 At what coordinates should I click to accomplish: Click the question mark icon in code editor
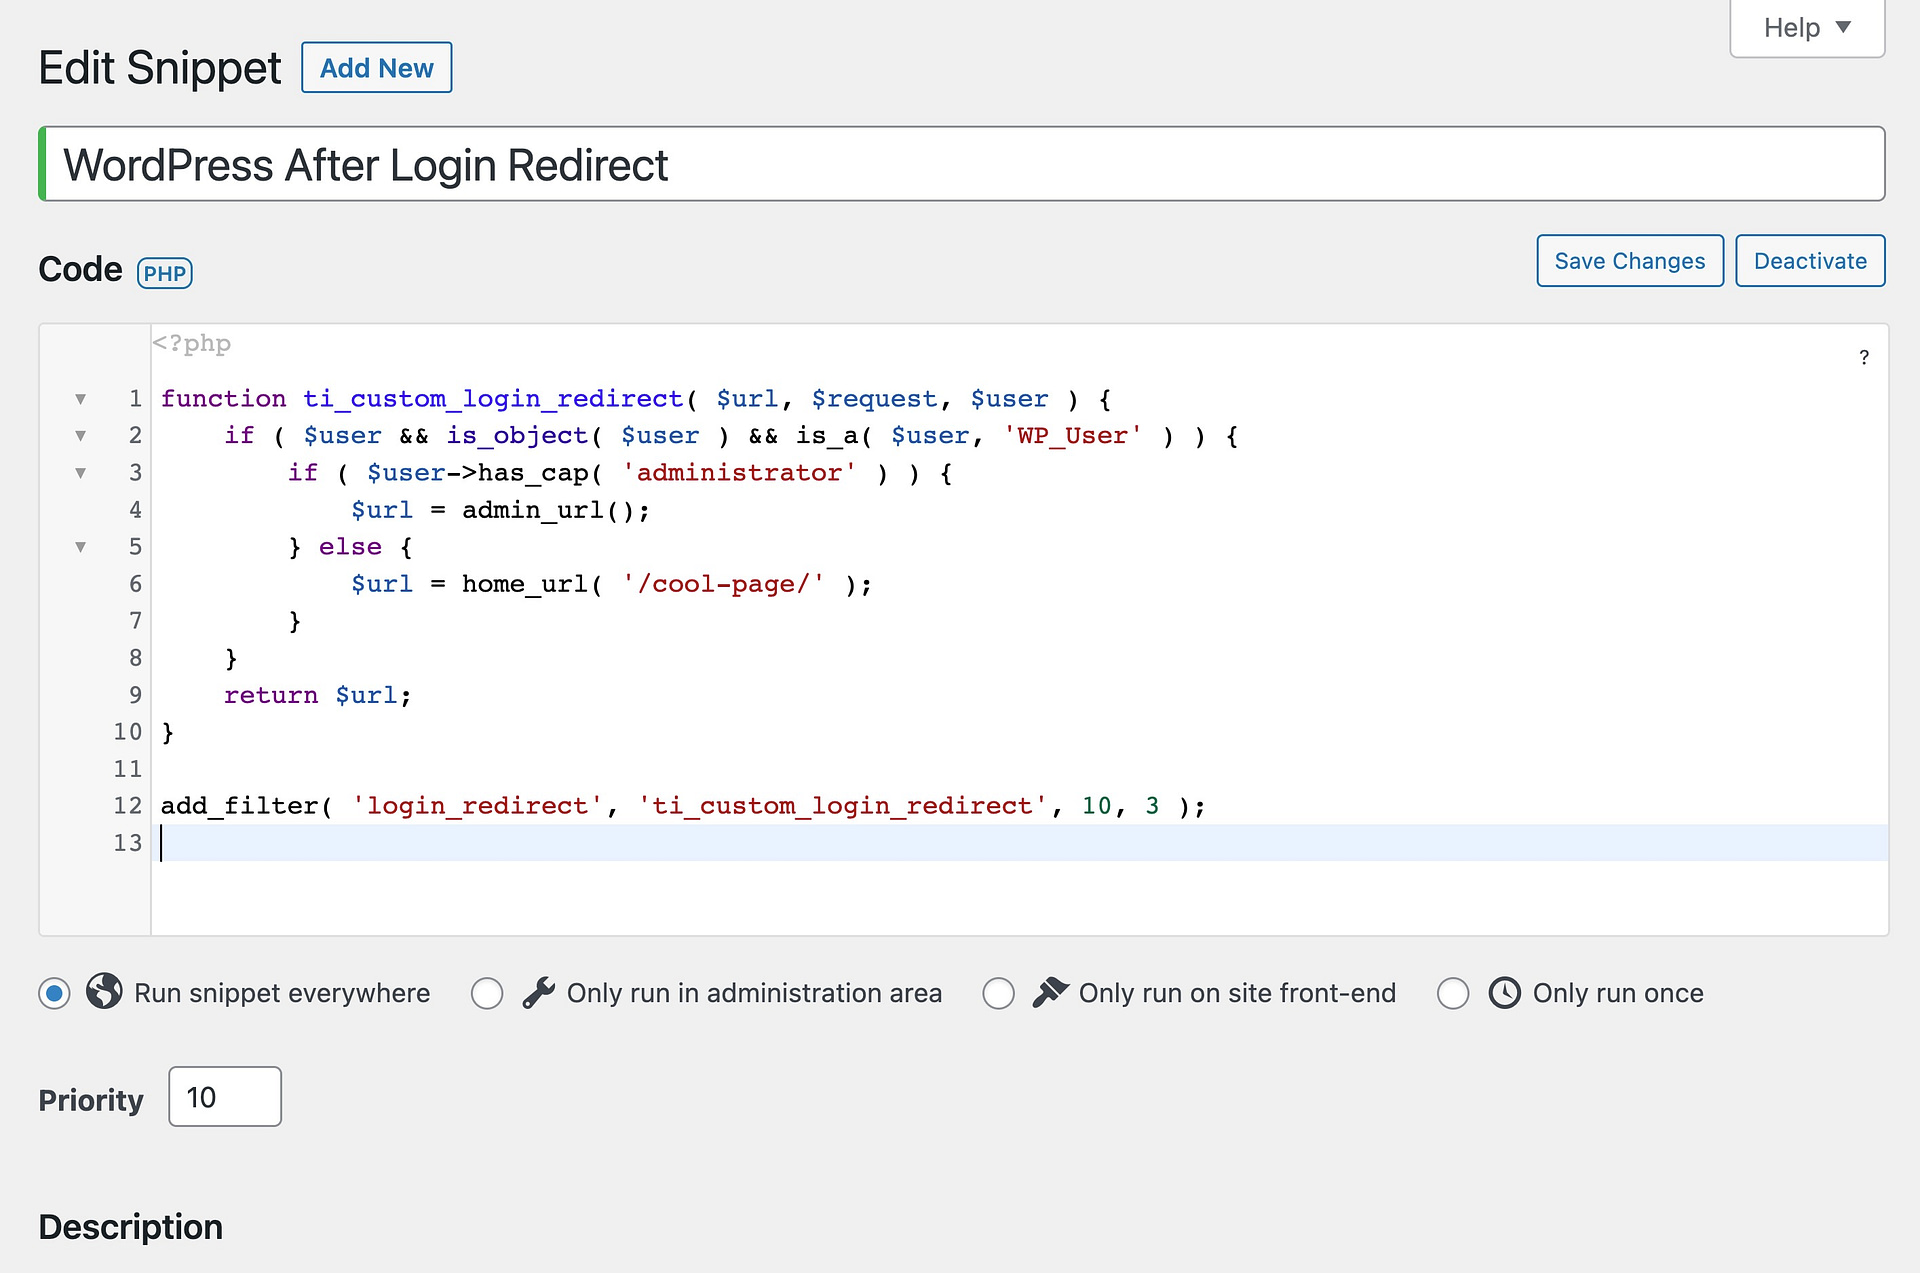click(1864, 357)
